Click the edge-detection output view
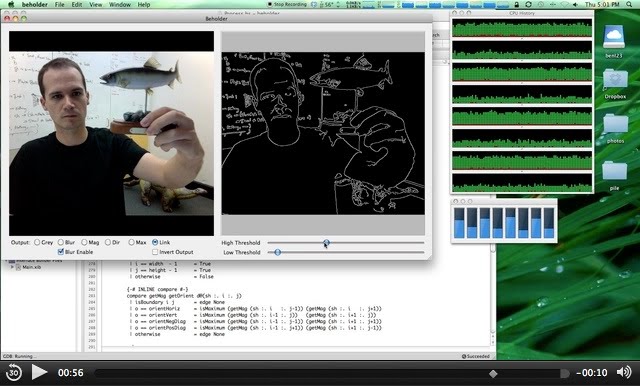Image resolution: width=640 pixels, height=386 pixels. tap(323, 133)
